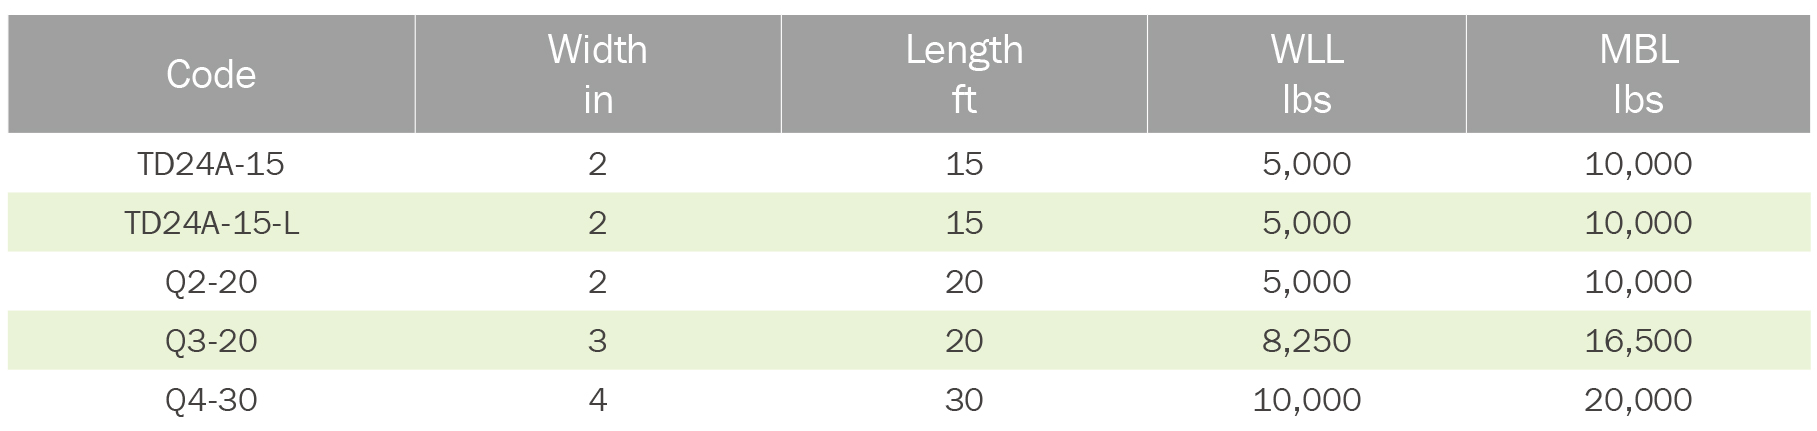
Task: Click the MBL value in TD24A-15-L row
Action: (1638, 223)
